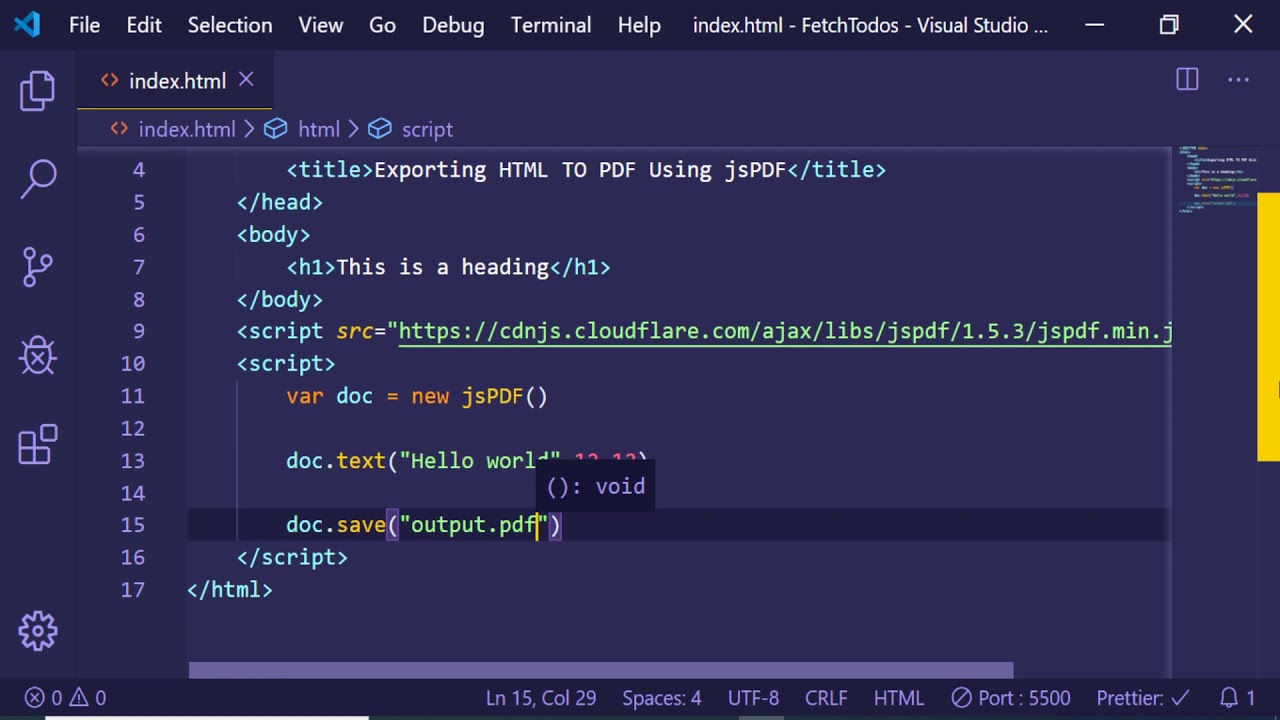Open the More Actions ellipsis menu
Image resolution: width=1280 pixels, height=720 pixels.
[x=1238, y=81]
